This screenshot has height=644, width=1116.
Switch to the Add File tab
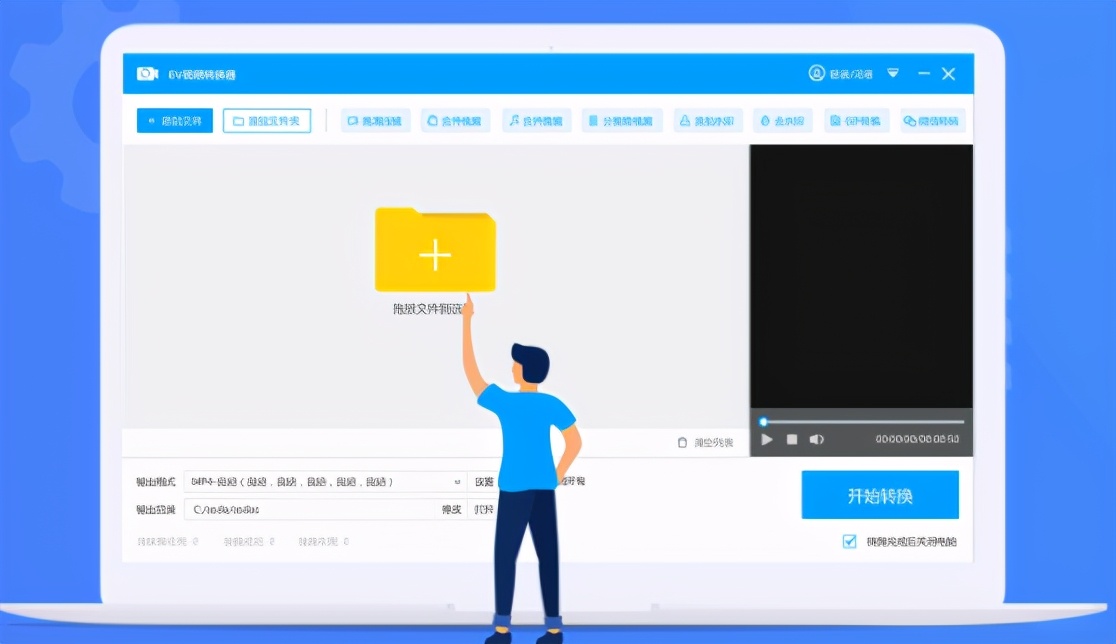pos(174,120)
